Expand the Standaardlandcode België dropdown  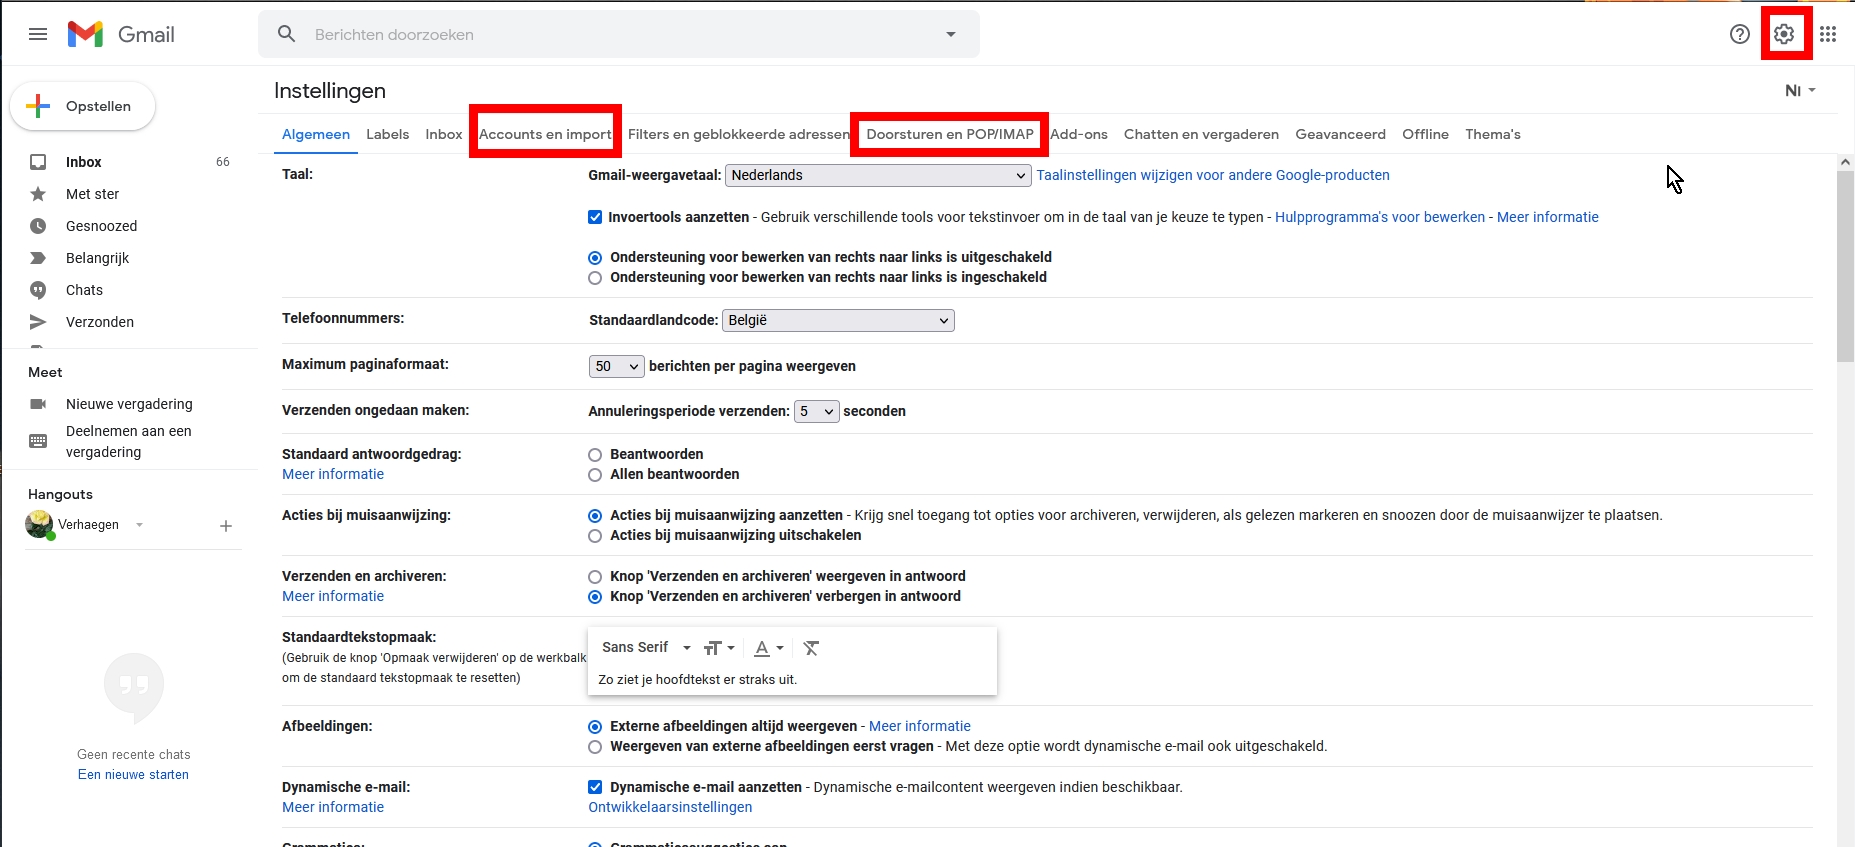[x=837, y=320]
